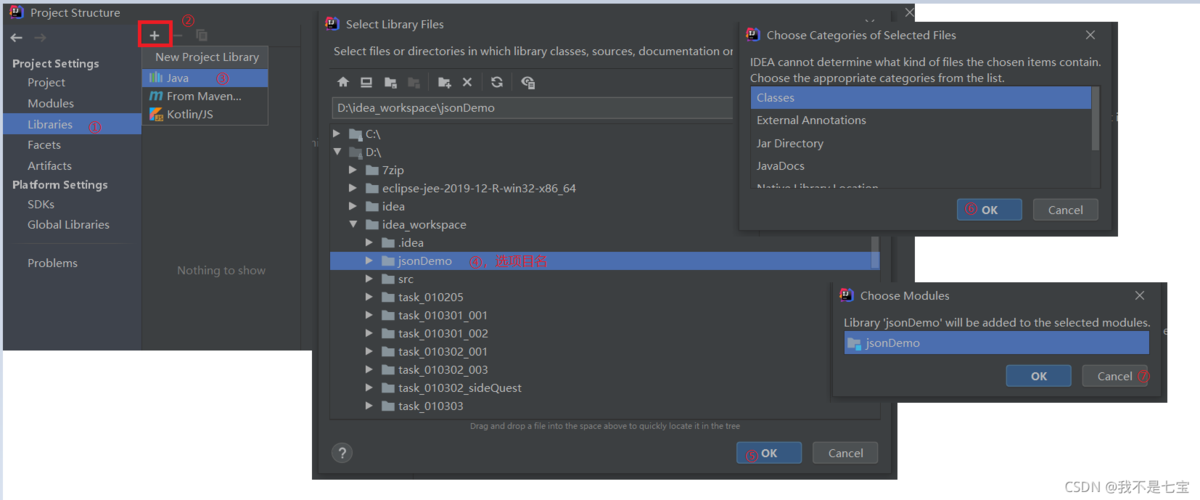
Task: Expand eclipse-jee-2019-12-R-win32-x86_64 folder
Action: [353, 188]
